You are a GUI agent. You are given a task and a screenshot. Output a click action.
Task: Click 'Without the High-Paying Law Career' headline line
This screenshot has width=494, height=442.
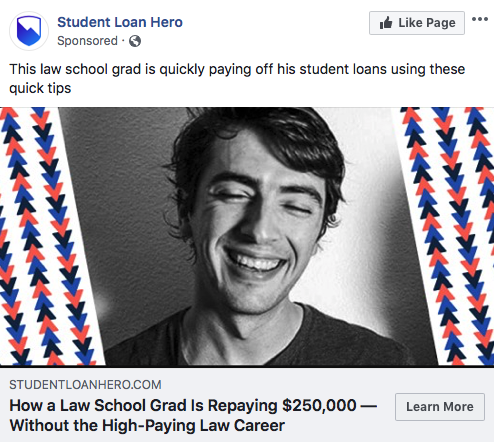(x=147, y=425)
